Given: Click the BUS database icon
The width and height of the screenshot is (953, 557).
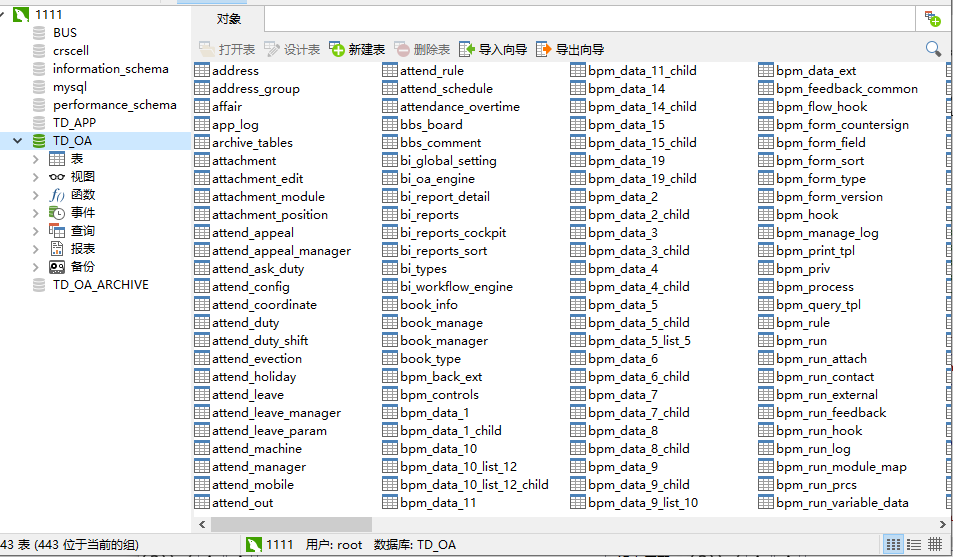Looking at the screenshot, I should tap(39, 33).
